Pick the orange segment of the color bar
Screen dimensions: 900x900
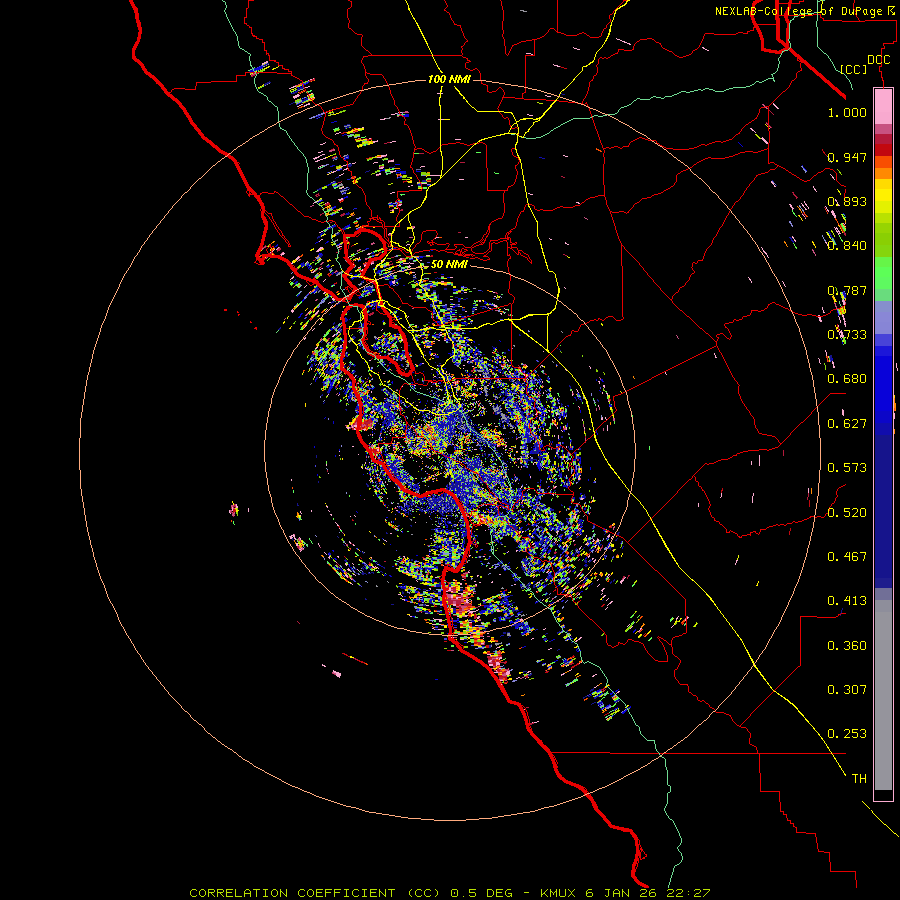click(883, 173)
